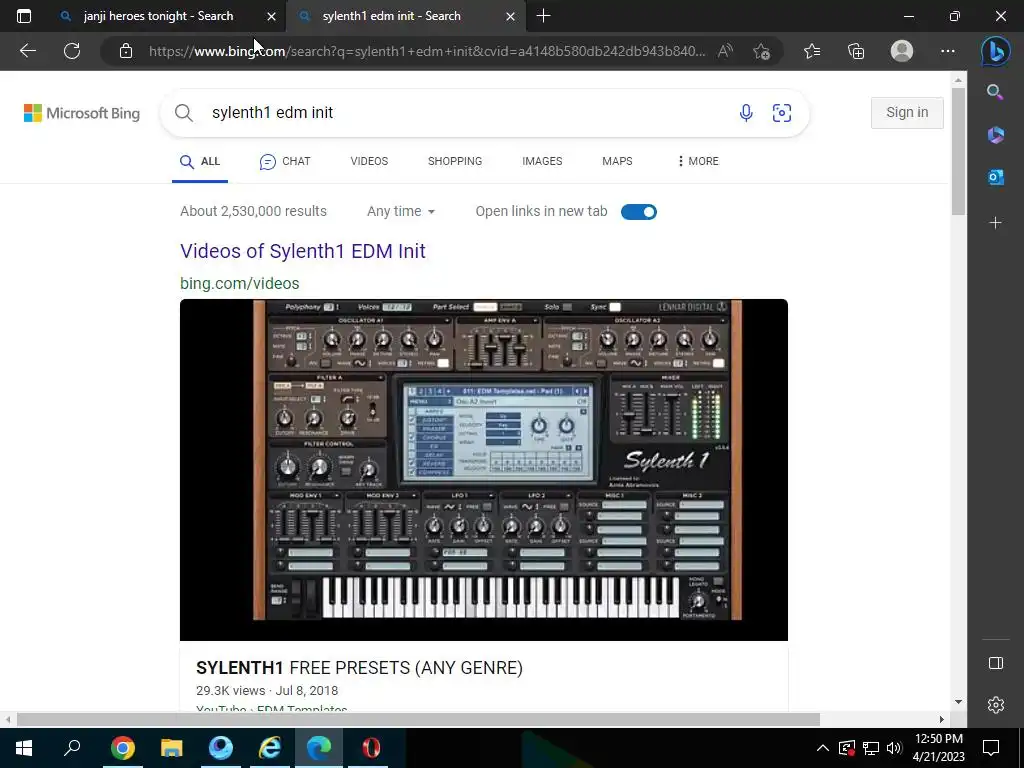This screenshot has width=1024, height=768.
Task: Search using voice microphone icon
Action: [746, 113]
